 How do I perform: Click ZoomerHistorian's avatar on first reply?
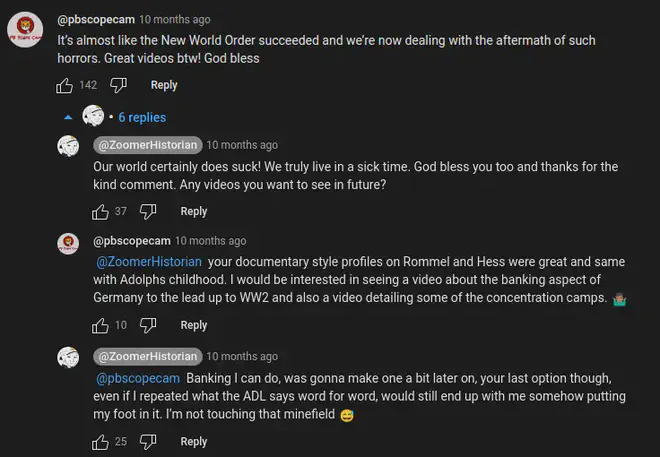tap(69, 147)
